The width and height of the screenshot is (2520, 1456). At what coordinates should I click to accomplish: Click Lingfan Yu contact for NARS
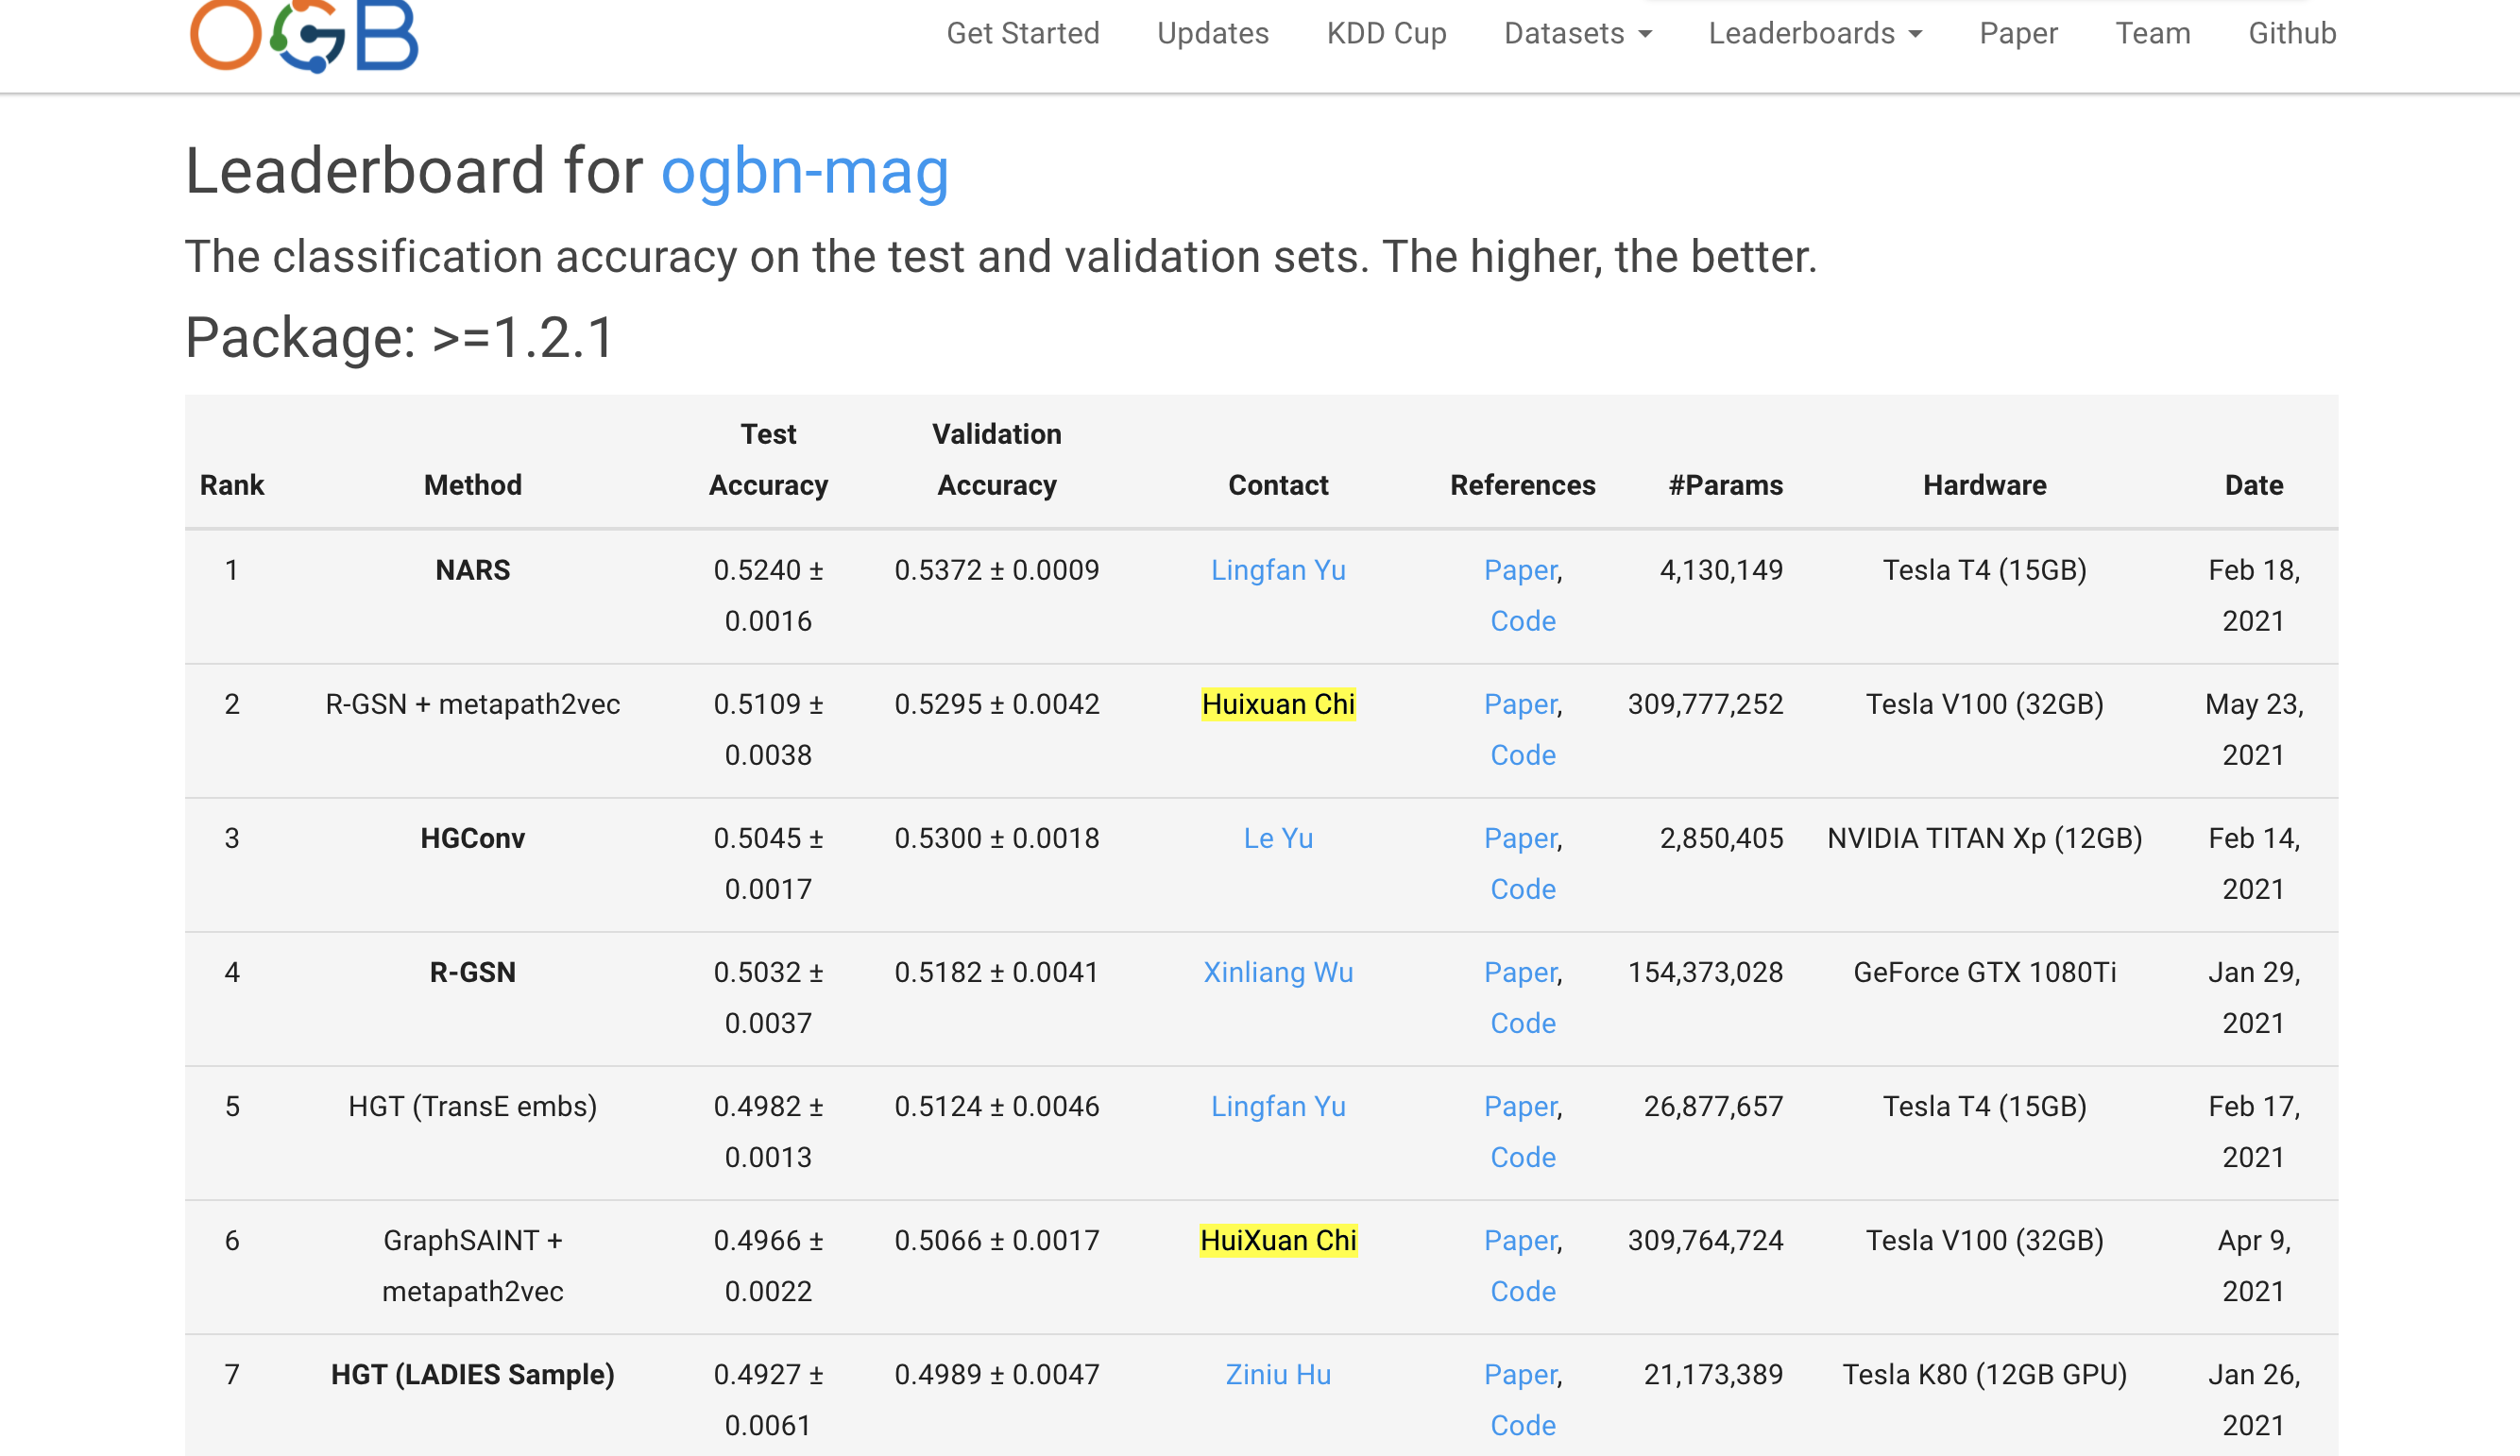pyautogui.click(x=1277, y=570)
